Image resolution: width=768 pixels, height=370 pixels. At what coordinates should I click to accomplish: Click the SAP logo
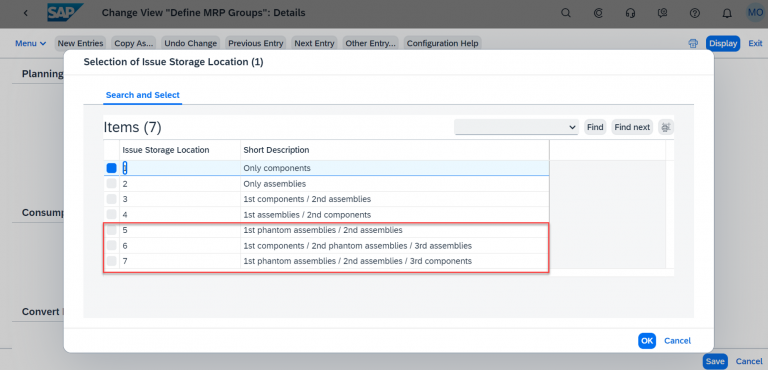coord(66,13)
